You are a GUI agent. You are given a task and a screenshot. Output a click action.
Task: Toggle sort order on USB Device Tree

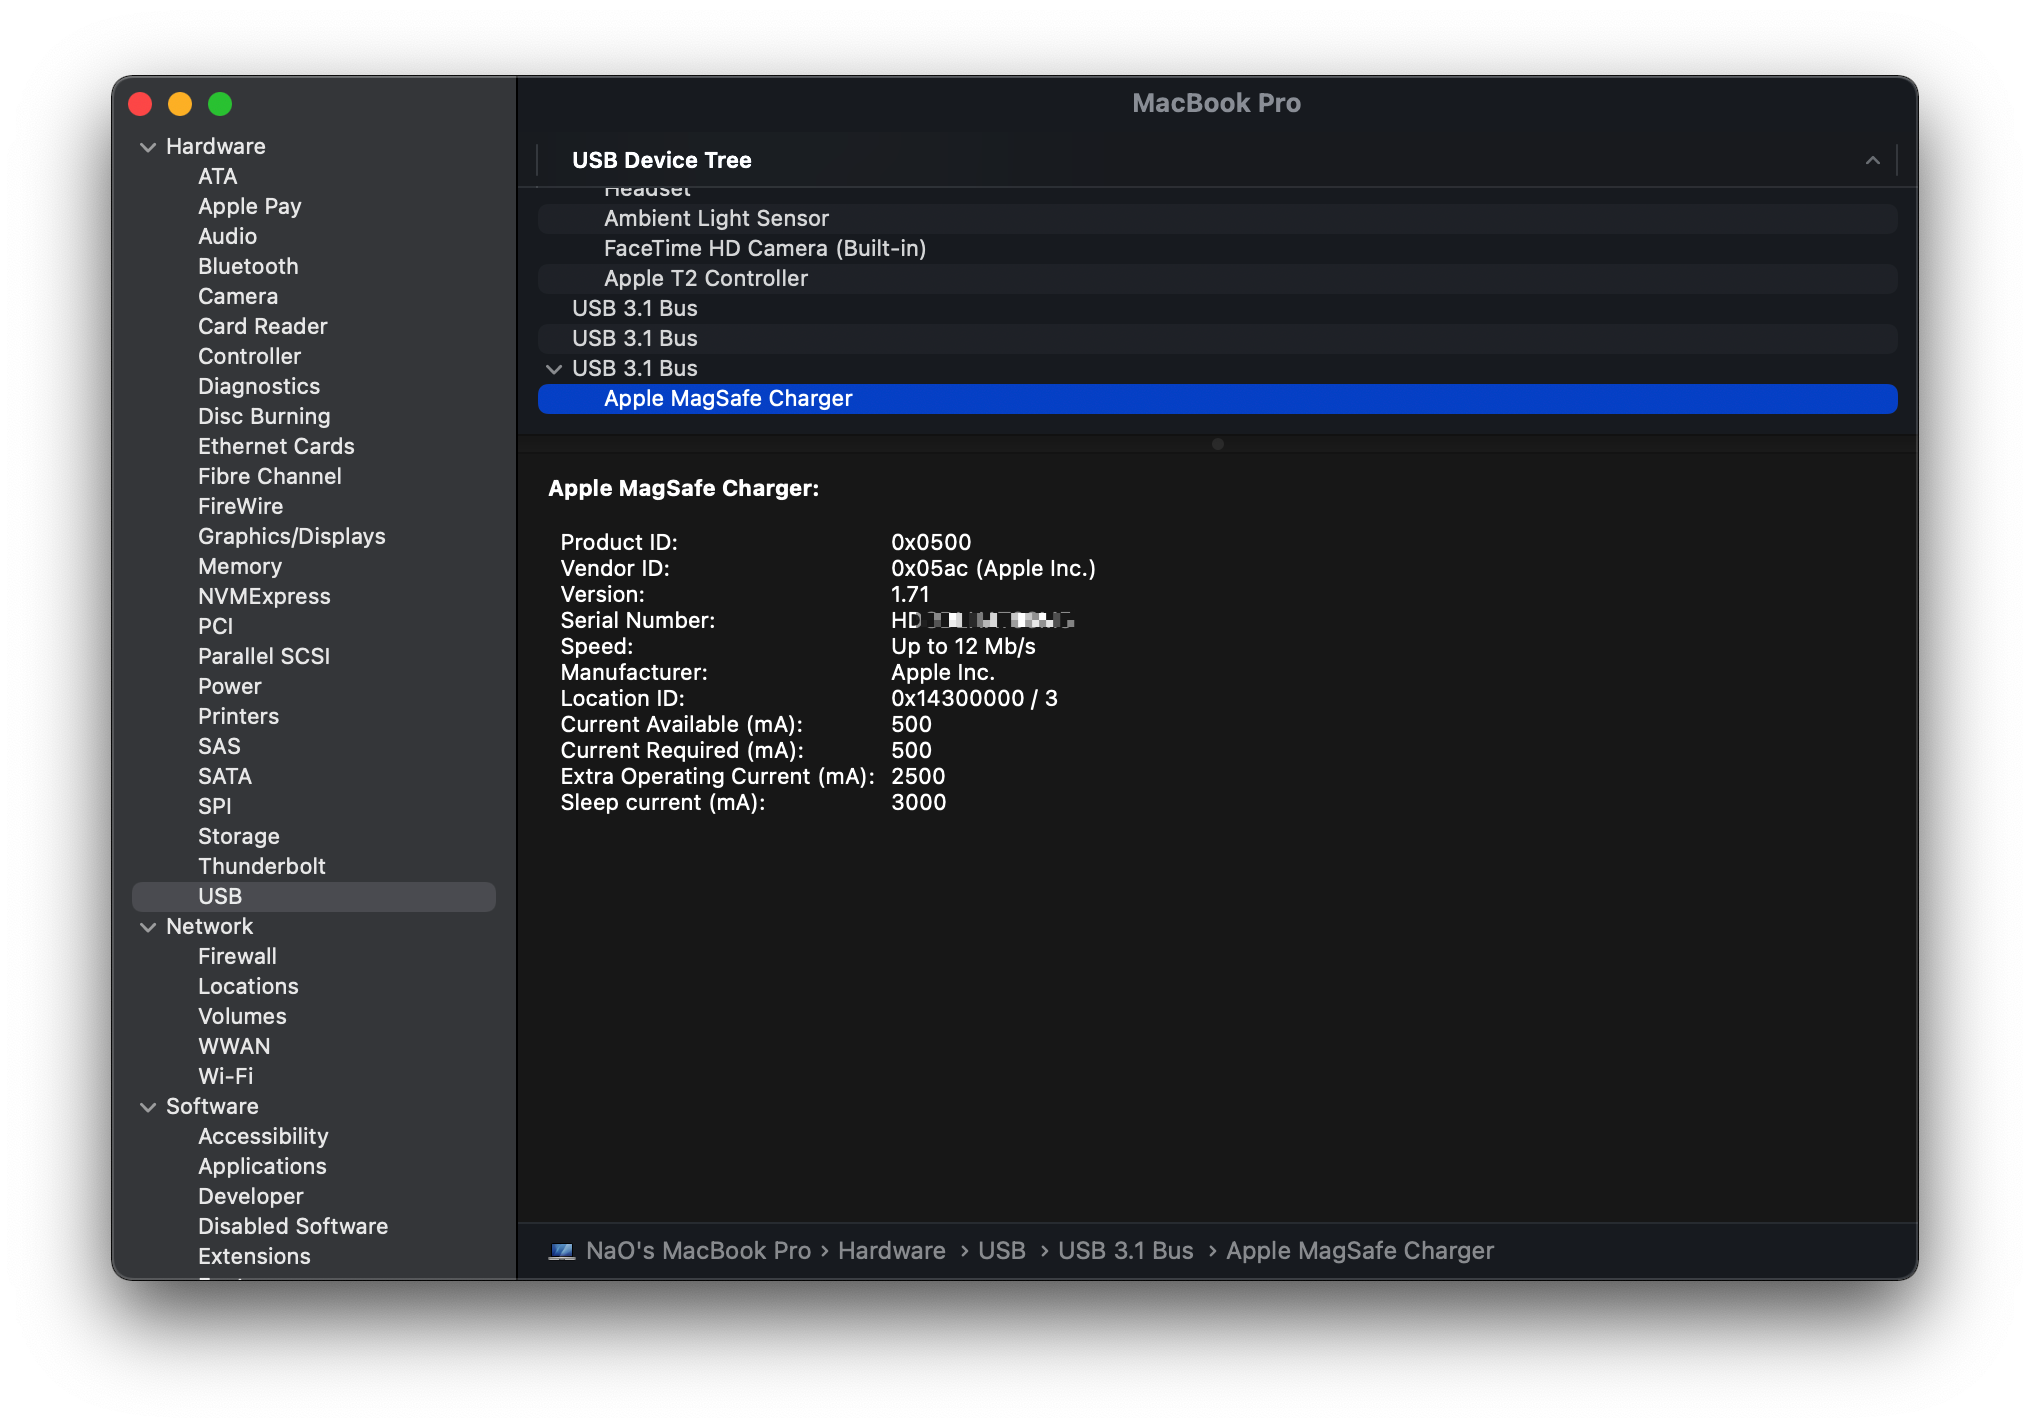1872,161
